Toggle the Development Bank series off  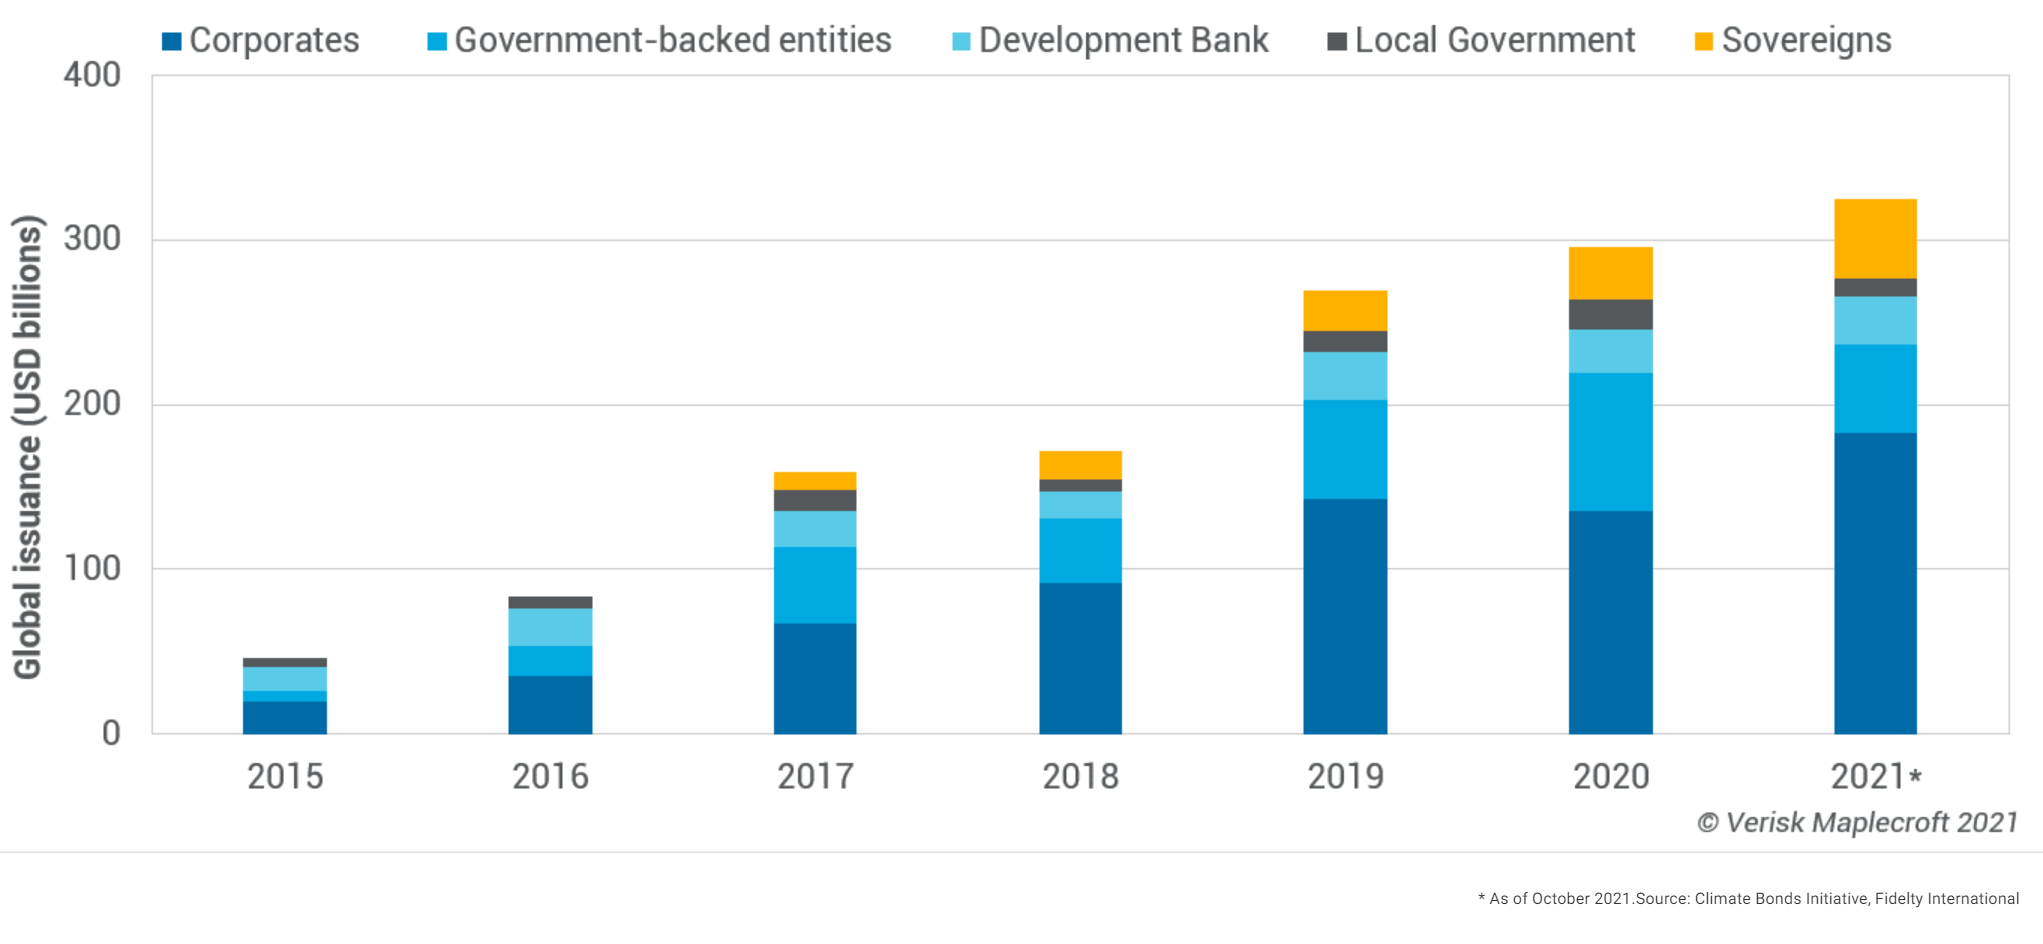point(1123,41)
